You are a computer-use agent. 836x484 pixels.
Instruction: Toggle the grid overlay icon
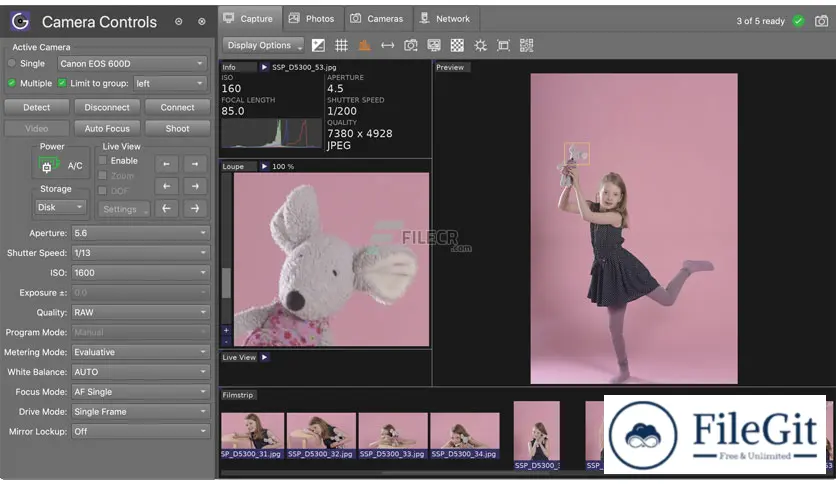[341, 45]
